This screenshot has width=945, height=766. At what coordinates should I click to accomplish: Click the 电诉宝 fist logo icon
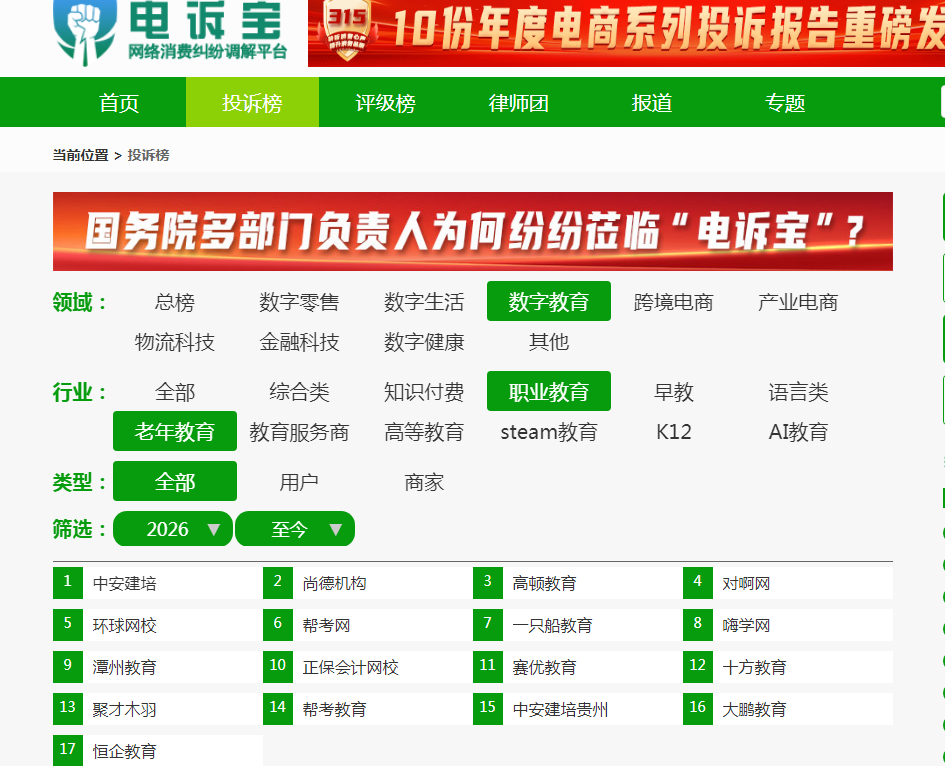85,31
